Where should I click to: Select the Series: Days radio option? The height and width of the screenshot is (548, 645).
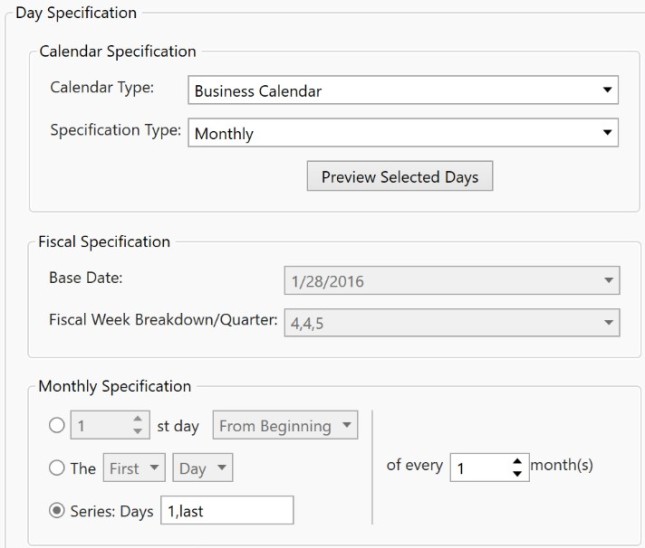[x=57, y=511]
